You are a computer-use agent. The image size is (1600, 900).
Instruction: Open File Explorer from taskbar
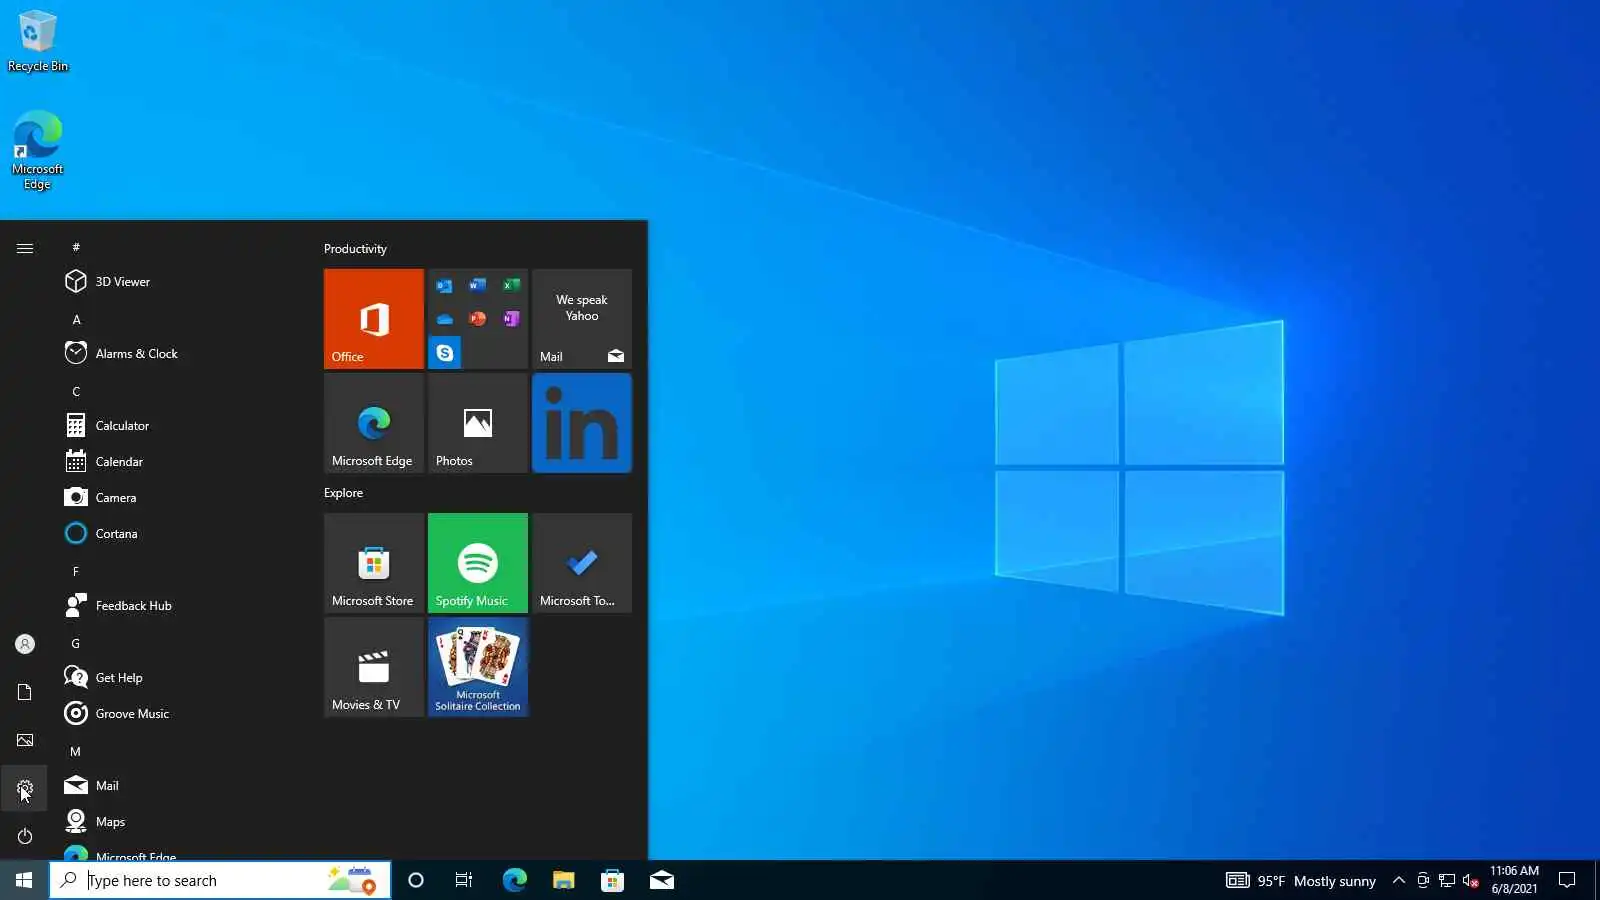pos(563,880)
